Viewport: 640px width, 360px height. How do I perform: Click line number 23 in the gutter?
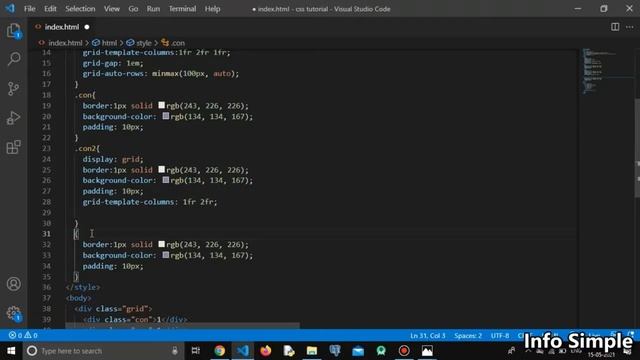pyautogui.click(x=46, y=149)
